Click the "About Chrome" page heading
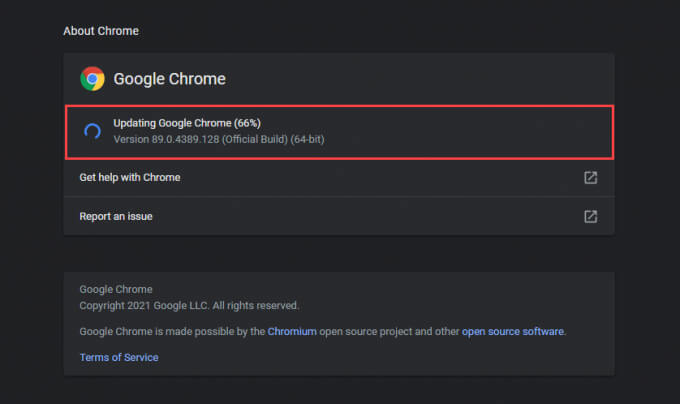The width and height of the screenshot is (680, 404). click(101, 31)
